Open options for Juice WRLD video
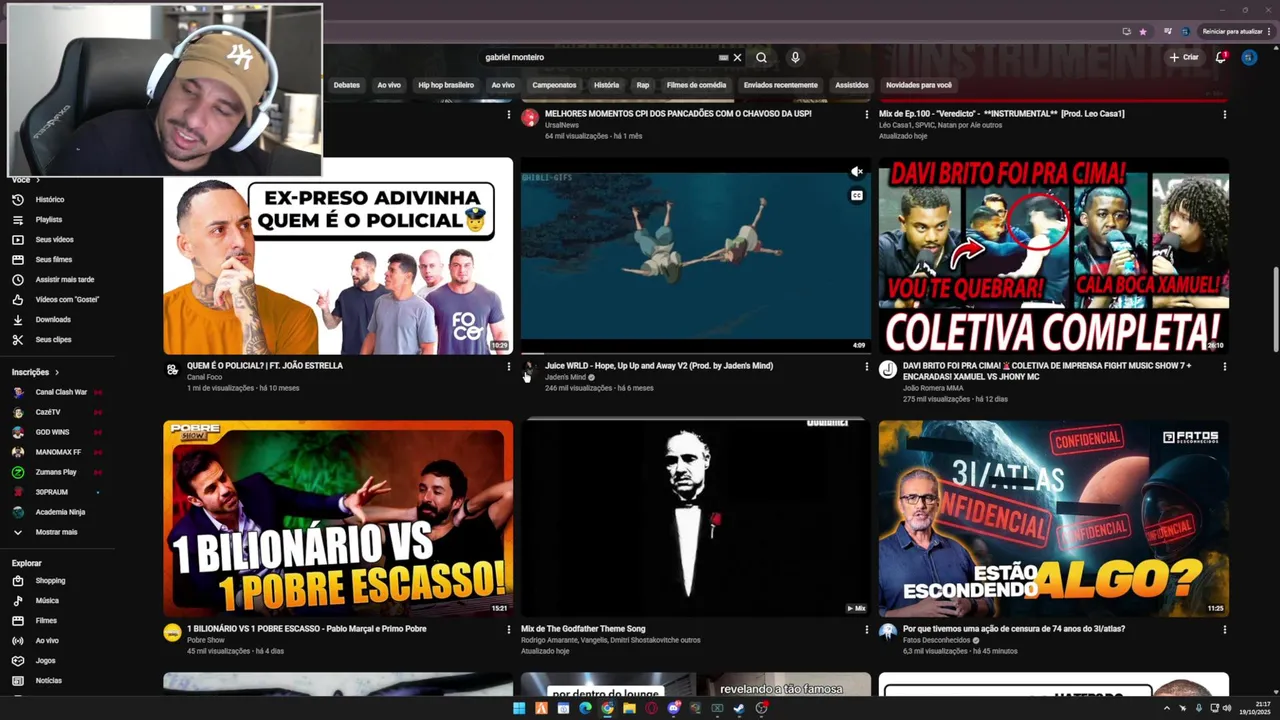 pos(866,367)
